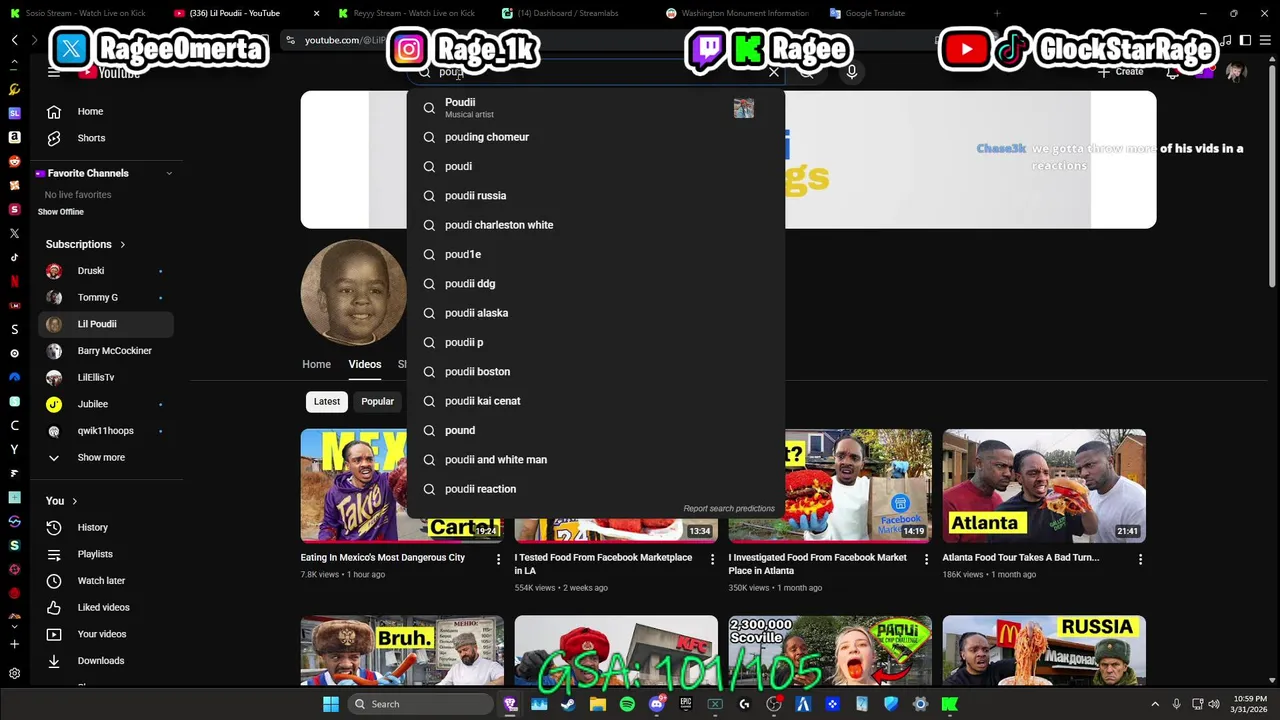The image size is (1280, 720).
Task: Open more options for the Atlanta Food Tour video
Action: point(1140,560)
